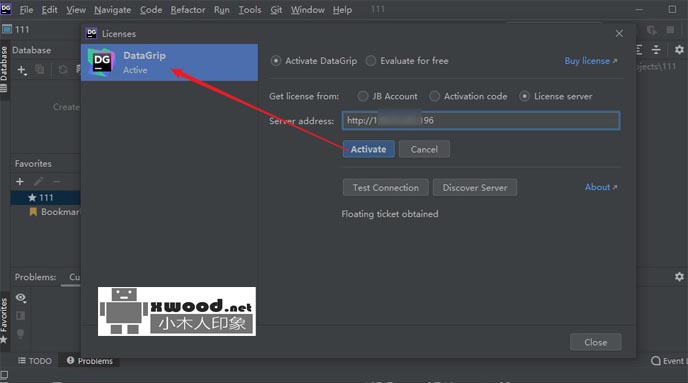Click the add data source plus icon
This screenshot has height=383, width=688.
(22, 70)
